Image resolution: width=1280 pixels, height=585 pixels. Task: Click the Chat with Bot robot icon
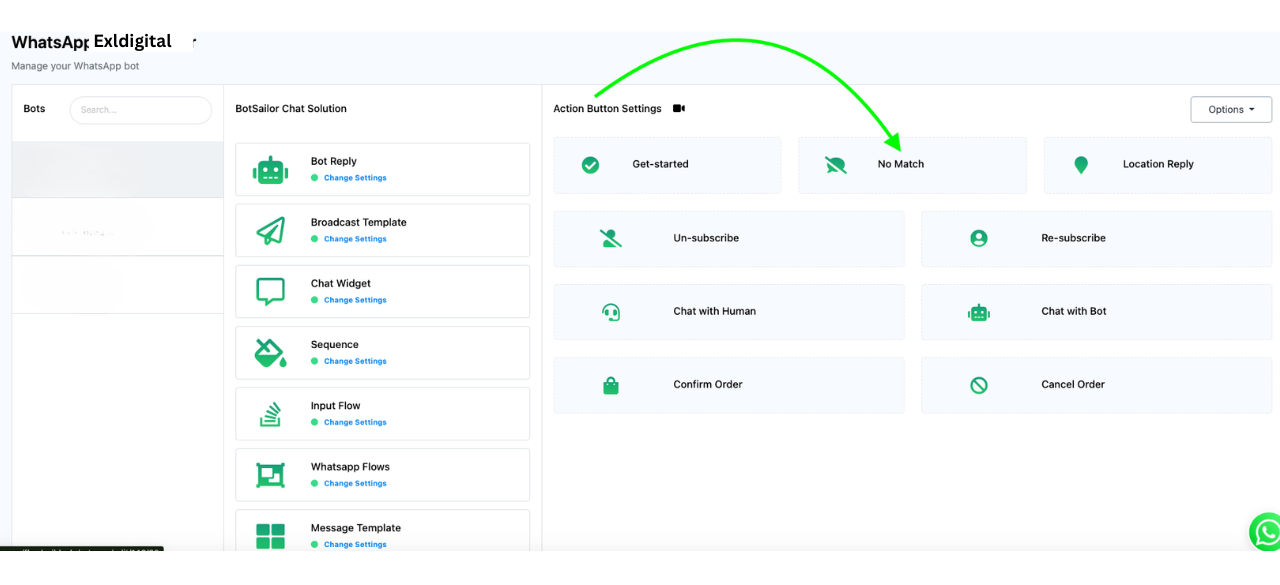pos(979,312)
